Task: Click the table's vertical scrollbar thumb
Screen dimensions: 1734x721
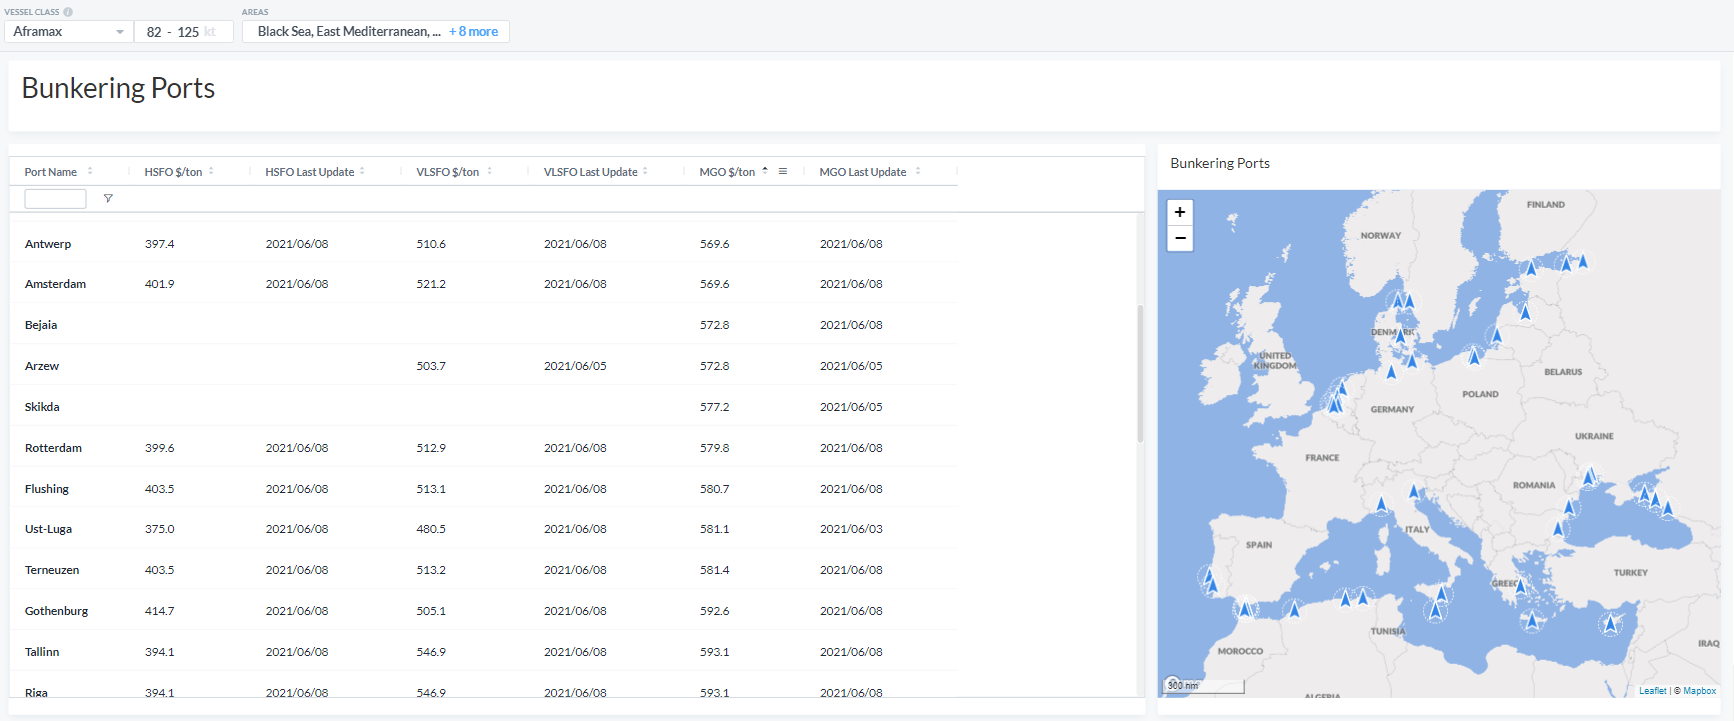Action: click(1140, 373)
